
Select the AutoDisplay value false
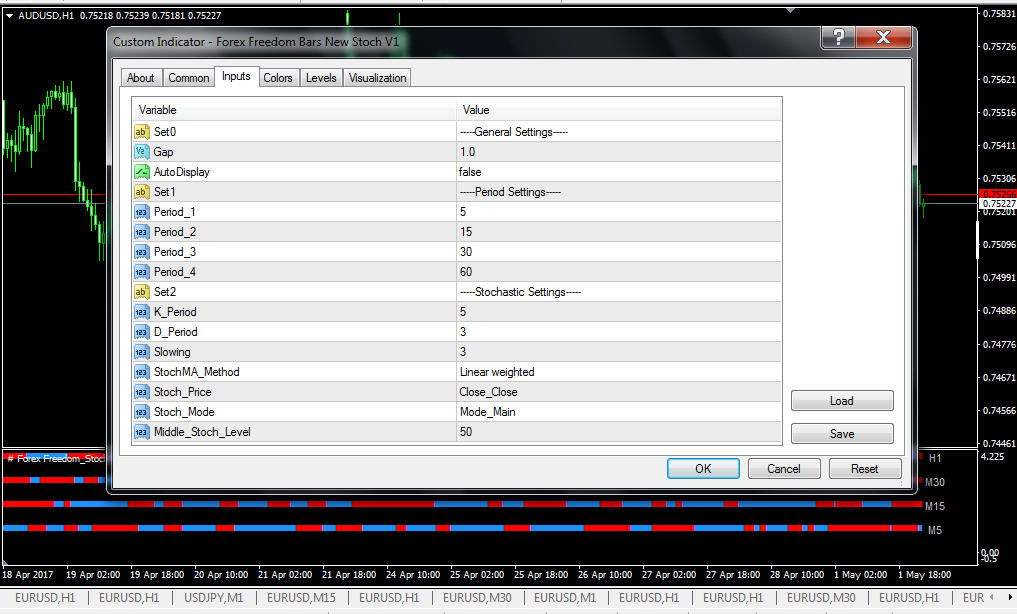coord(470,172)
